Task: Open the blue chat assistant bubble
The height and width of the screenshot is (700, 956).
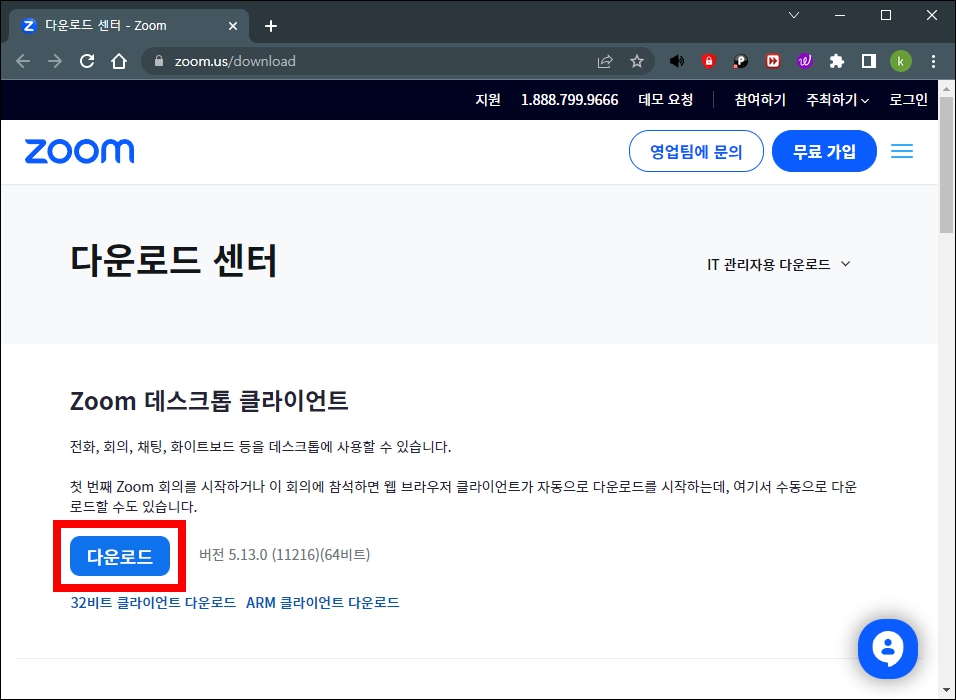Action: (x=888, y=649)
